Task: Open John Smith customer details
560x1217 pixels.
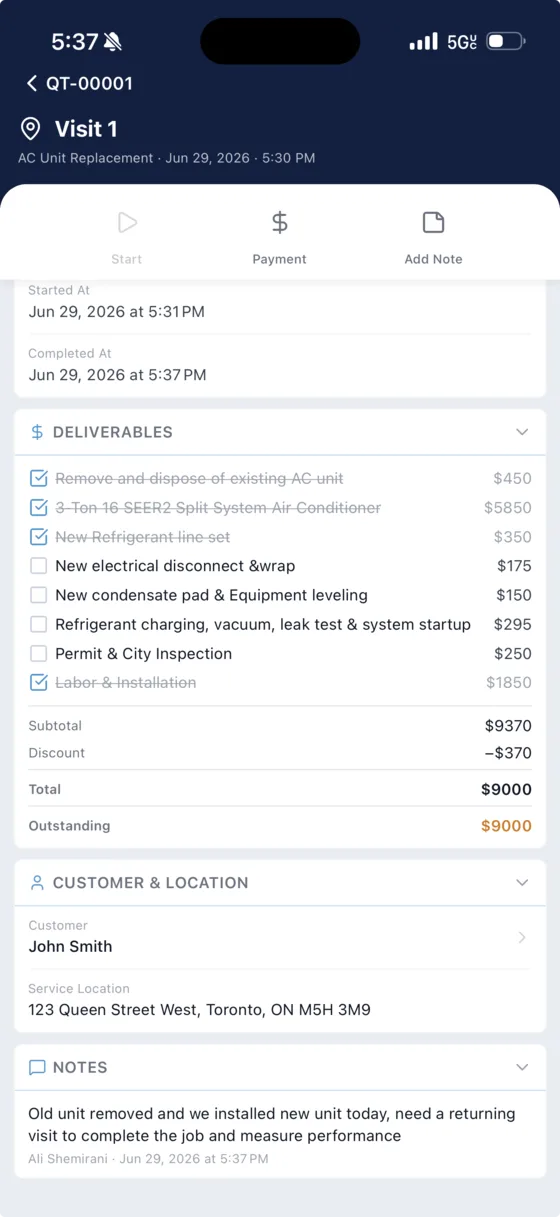Action: click(x=280, y=938)
